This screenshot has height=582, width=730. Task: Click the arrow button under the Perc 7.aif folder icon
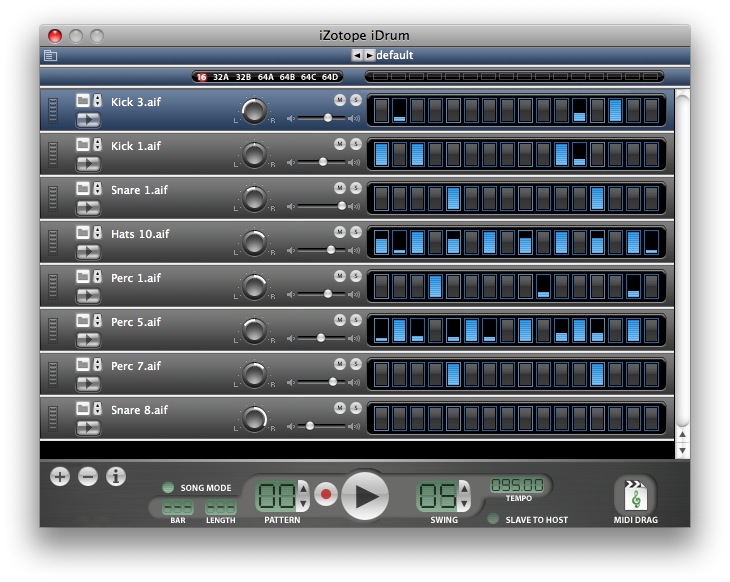pyautogui.click(x=88, y=384)
